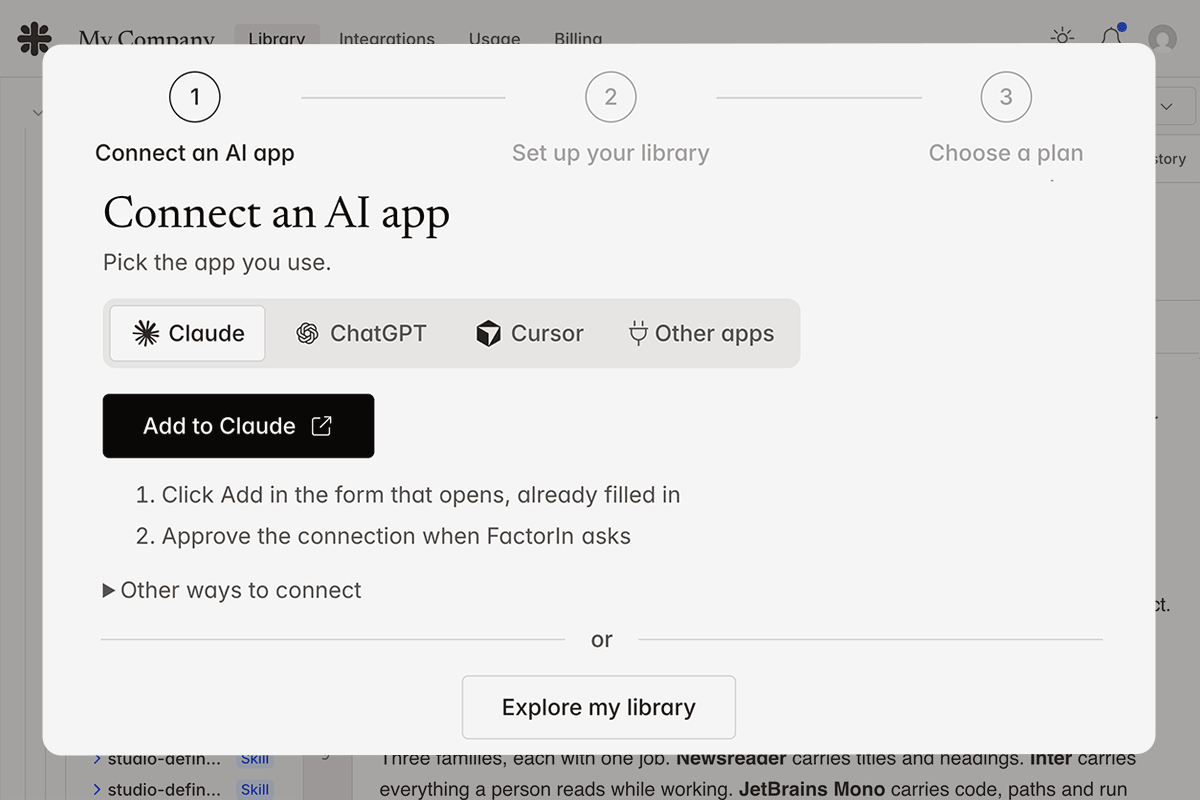Select the ChatGPT app tab

coord(361,333)
